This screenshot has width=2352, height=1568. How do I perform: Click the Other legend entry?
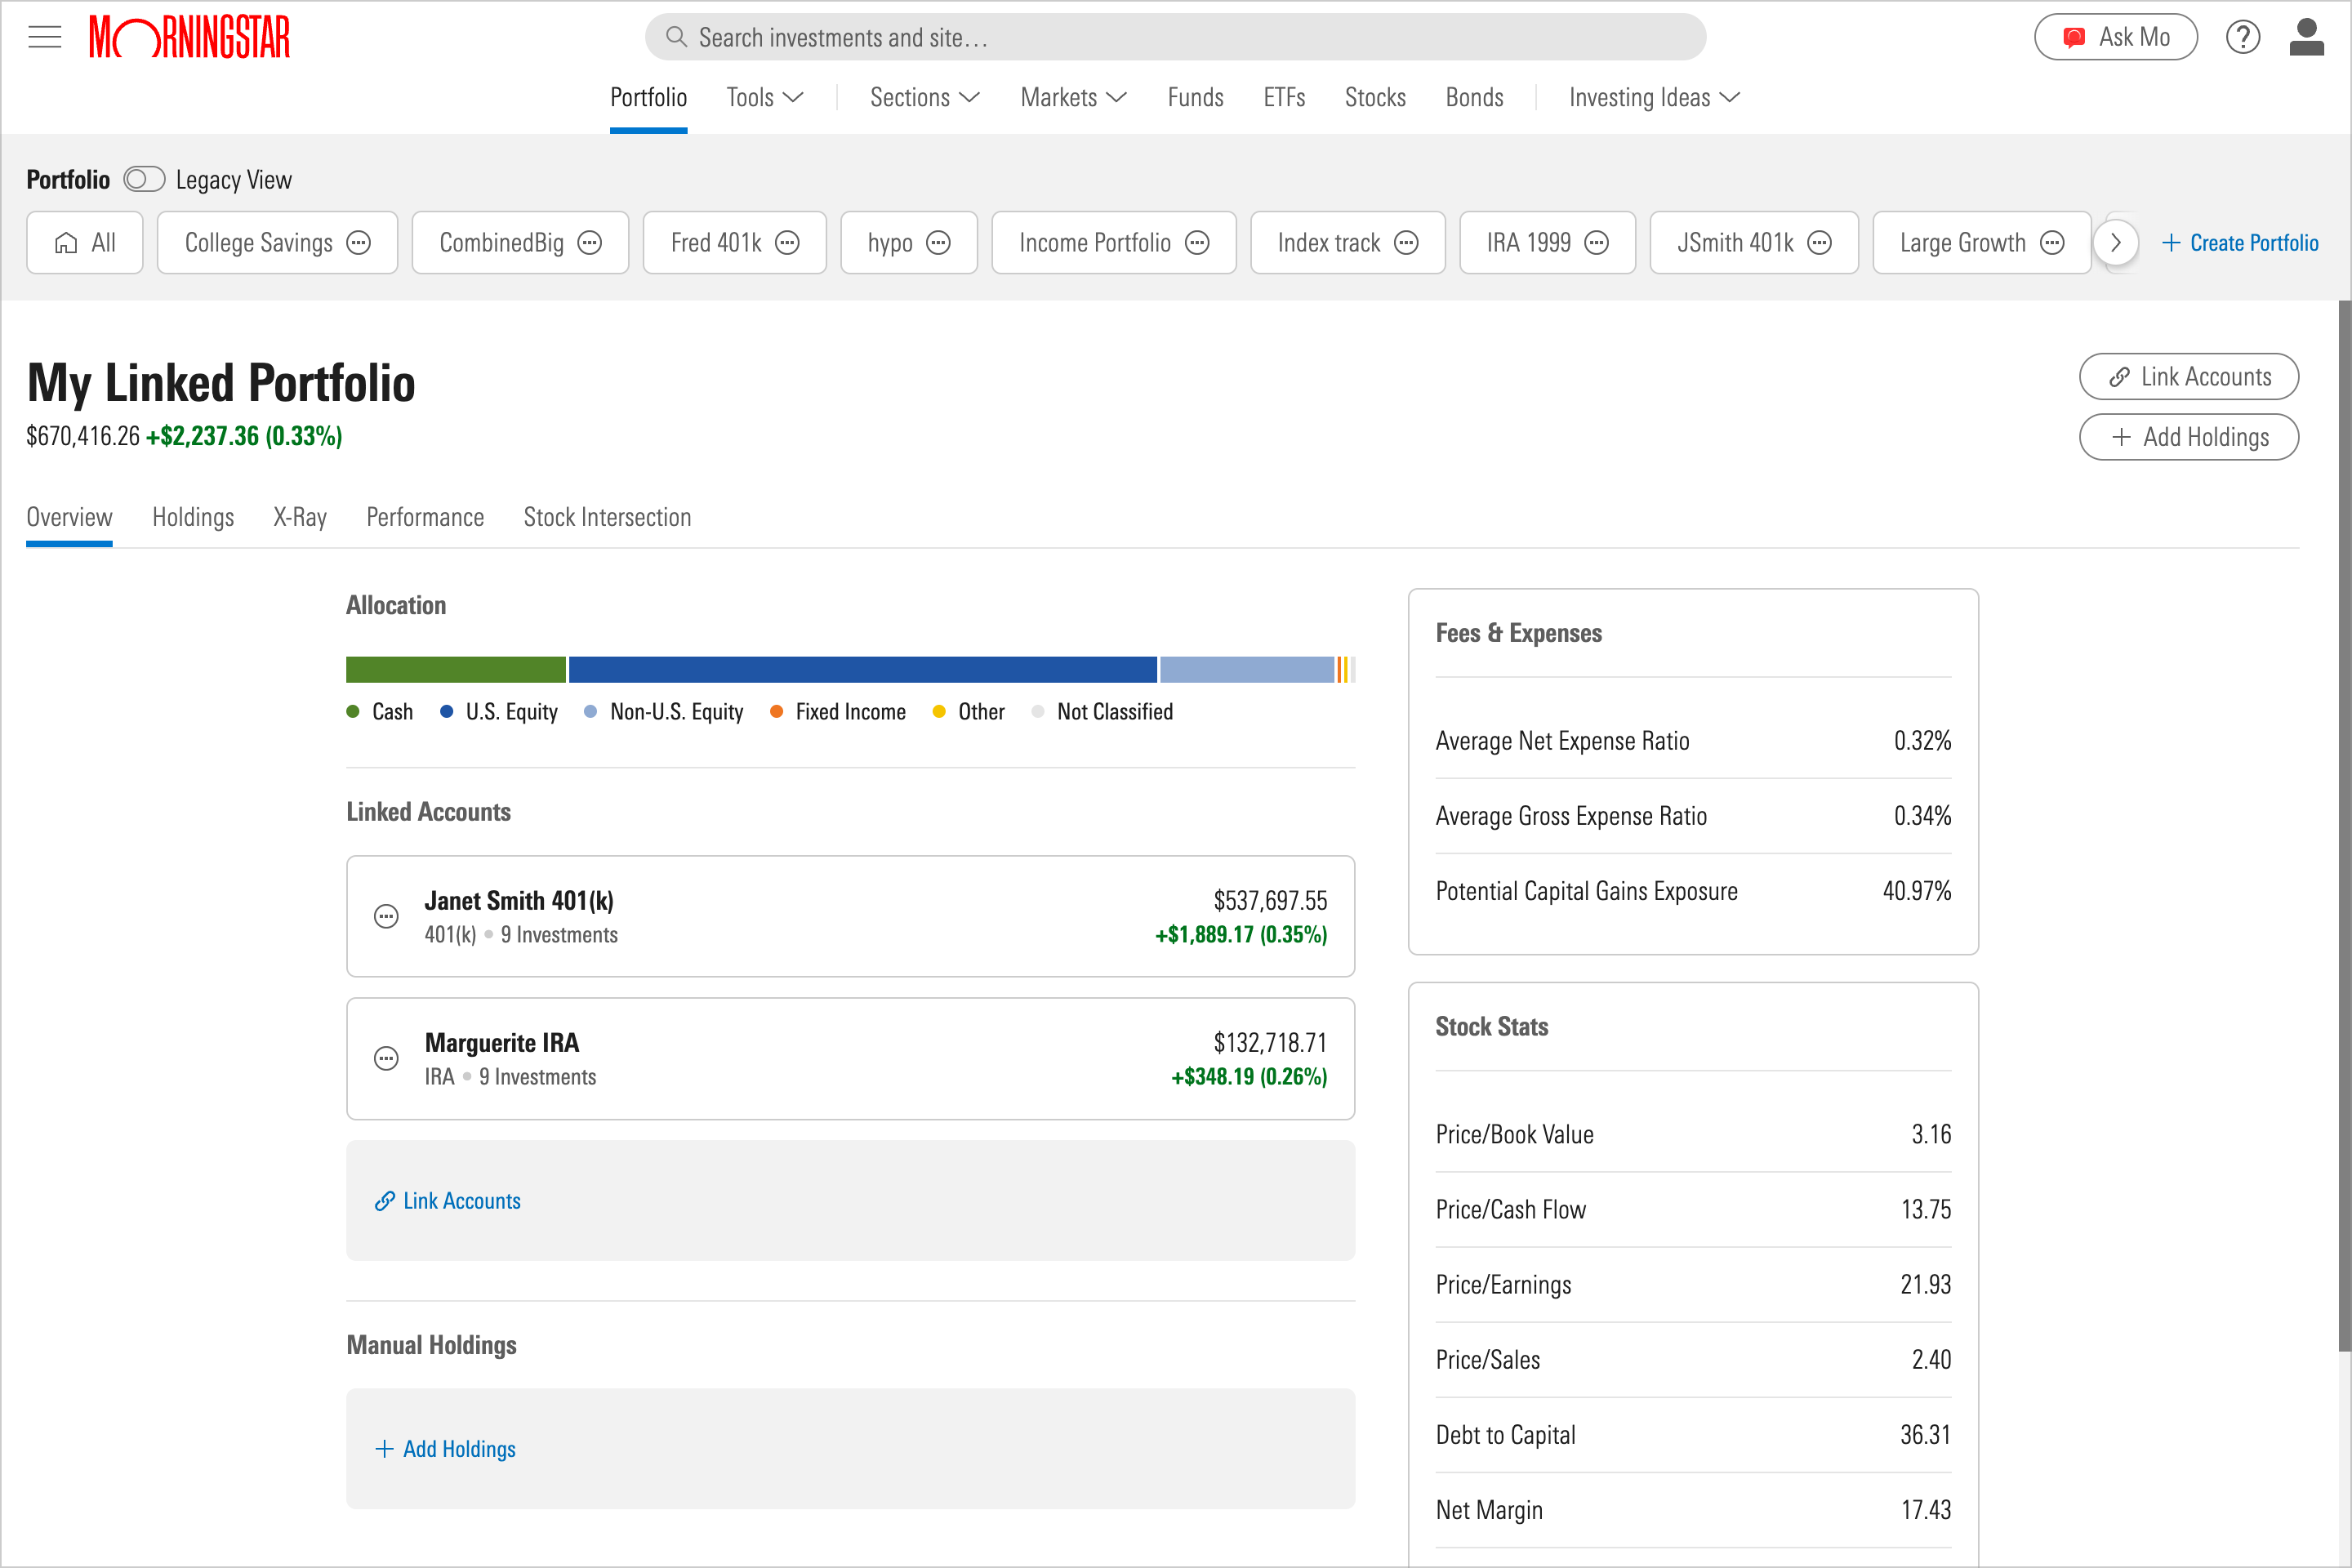pos(968,712)
